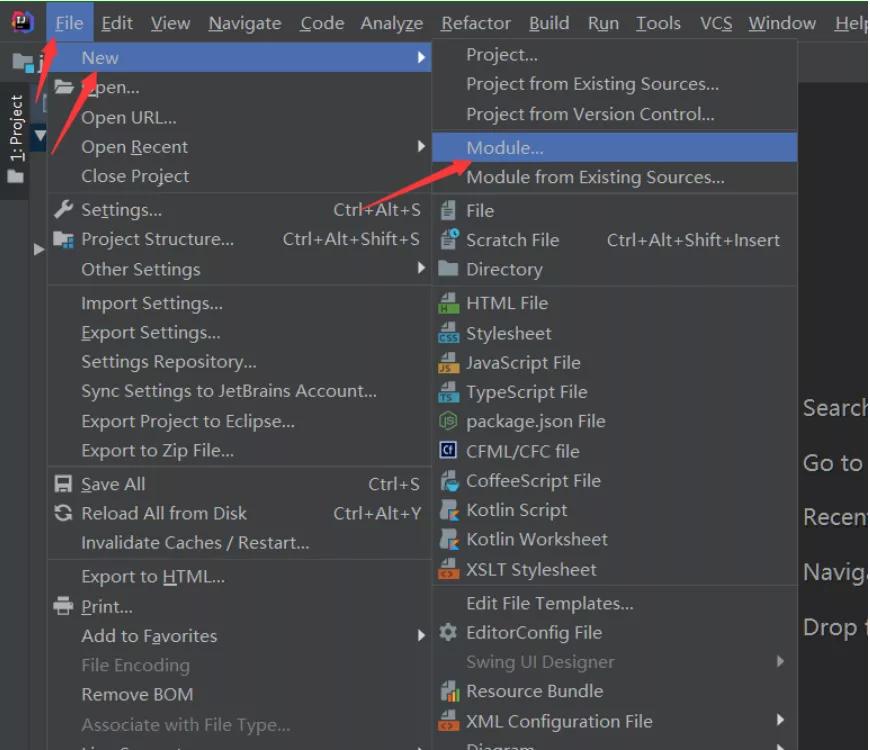Screen dimensions: 870x750
Task: Click the Resource Bundle icon
Action: pos(449,691)
